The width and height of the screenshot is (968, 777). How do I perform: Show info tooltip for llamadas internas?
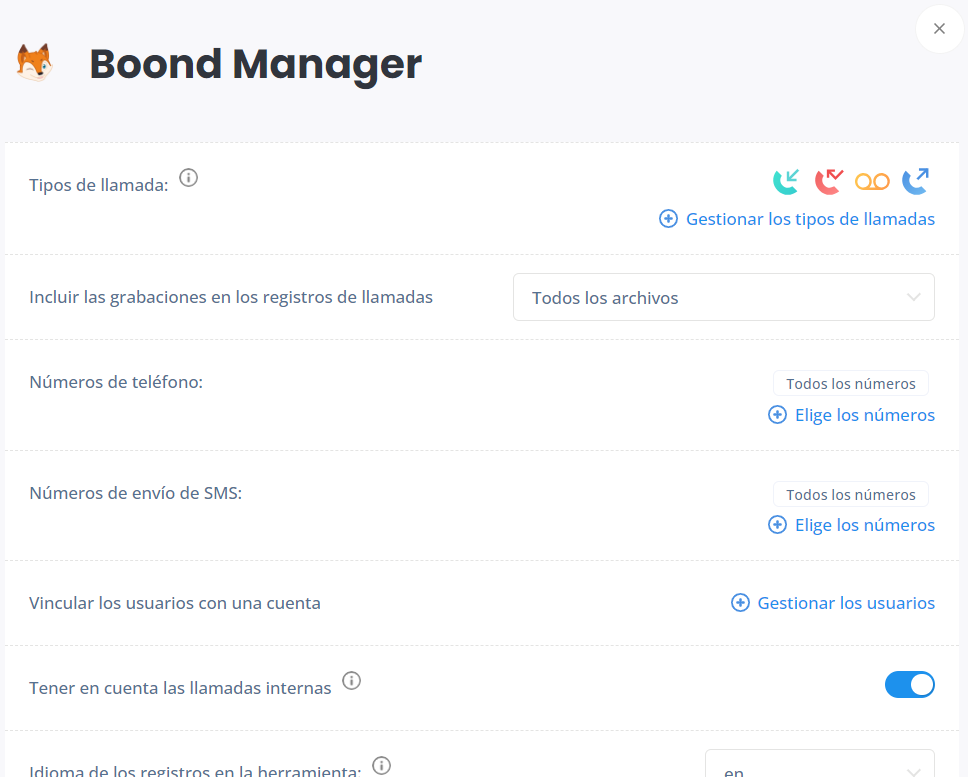tap(351, 681)
